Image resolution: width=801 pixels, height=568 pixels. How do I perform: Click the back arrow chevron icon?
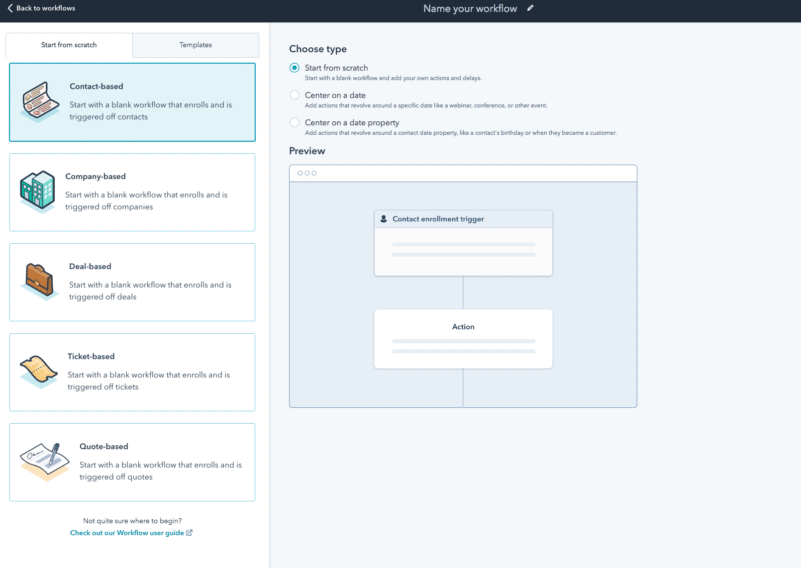(10, 8)
